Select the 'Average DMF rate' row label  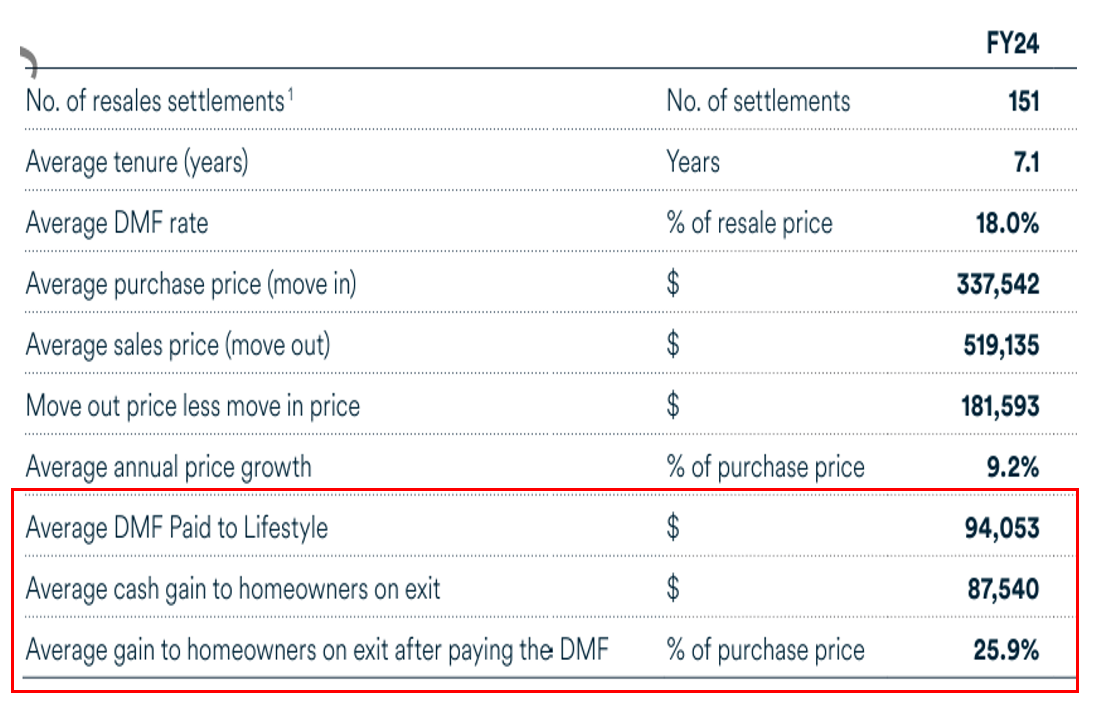coord(117,223)
